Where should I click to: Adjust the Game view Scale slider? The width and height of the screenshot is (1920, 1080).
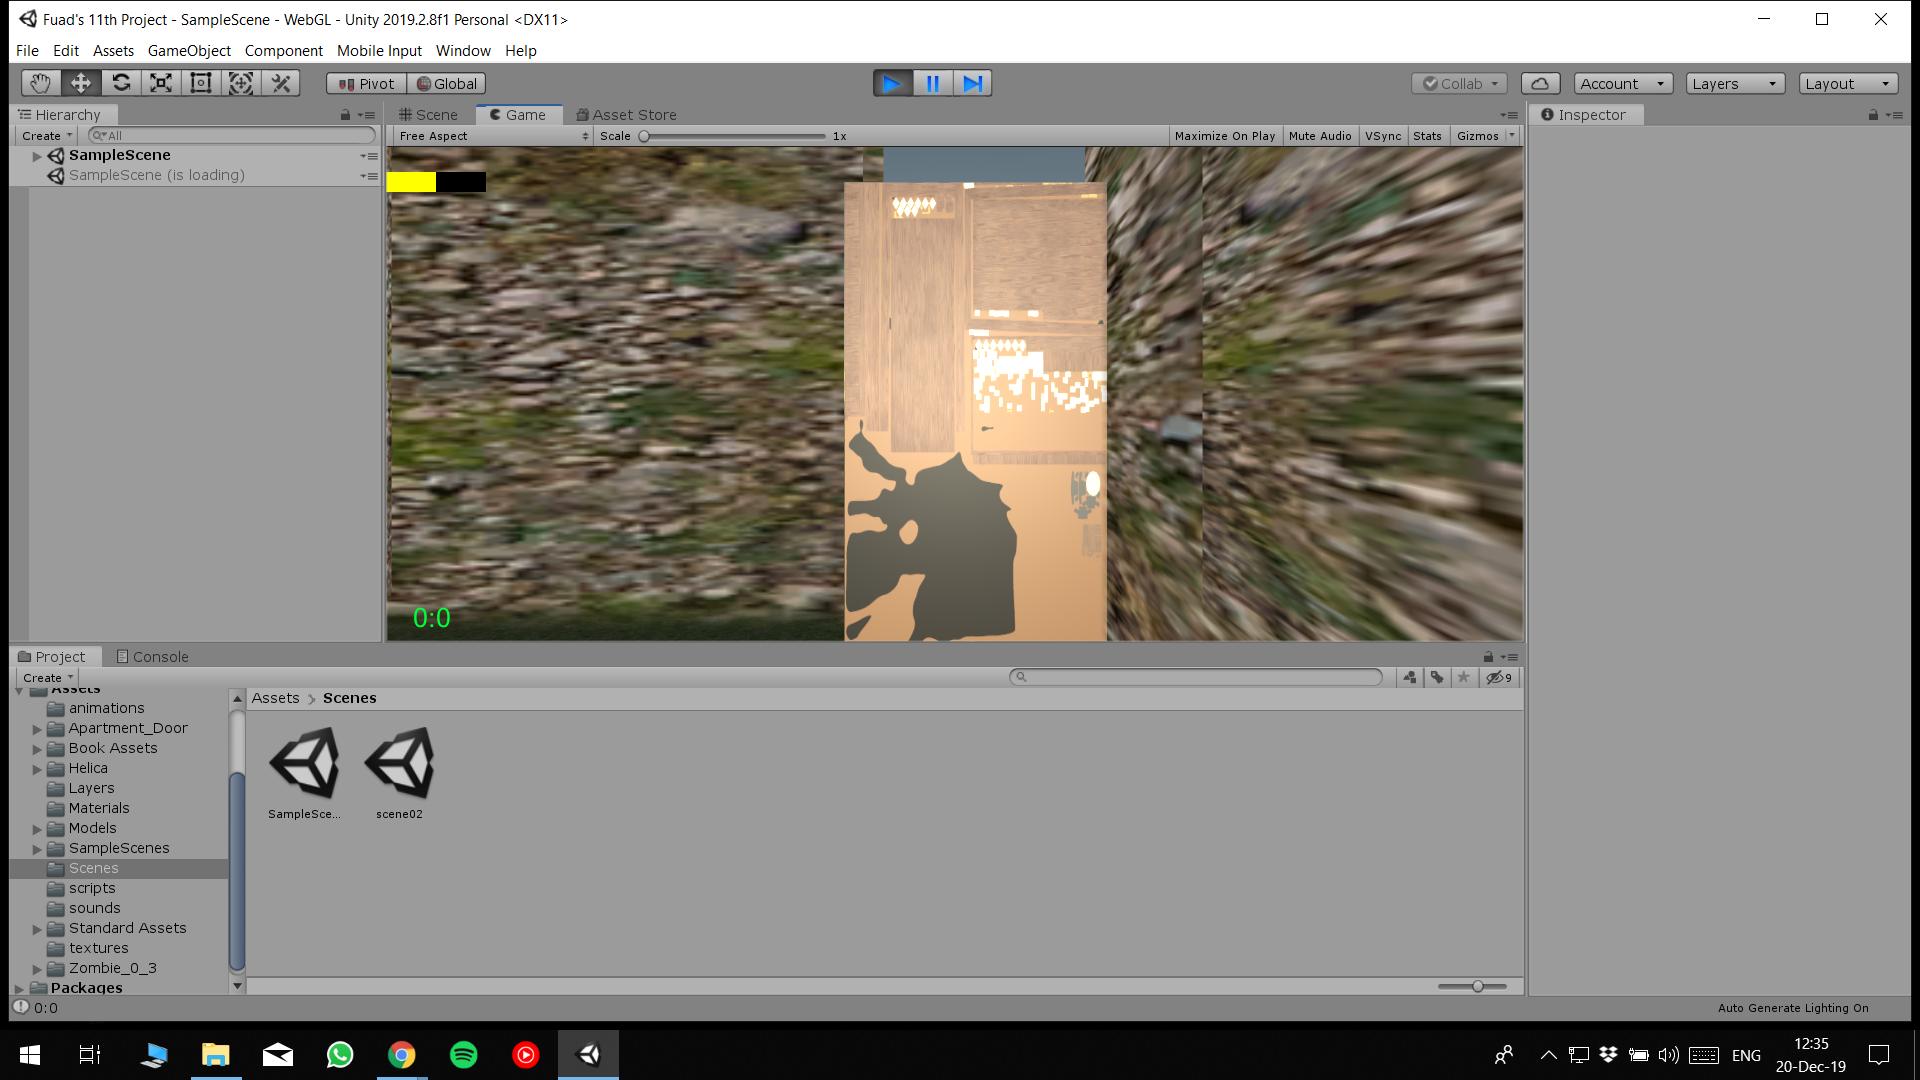tap(645, 136)
